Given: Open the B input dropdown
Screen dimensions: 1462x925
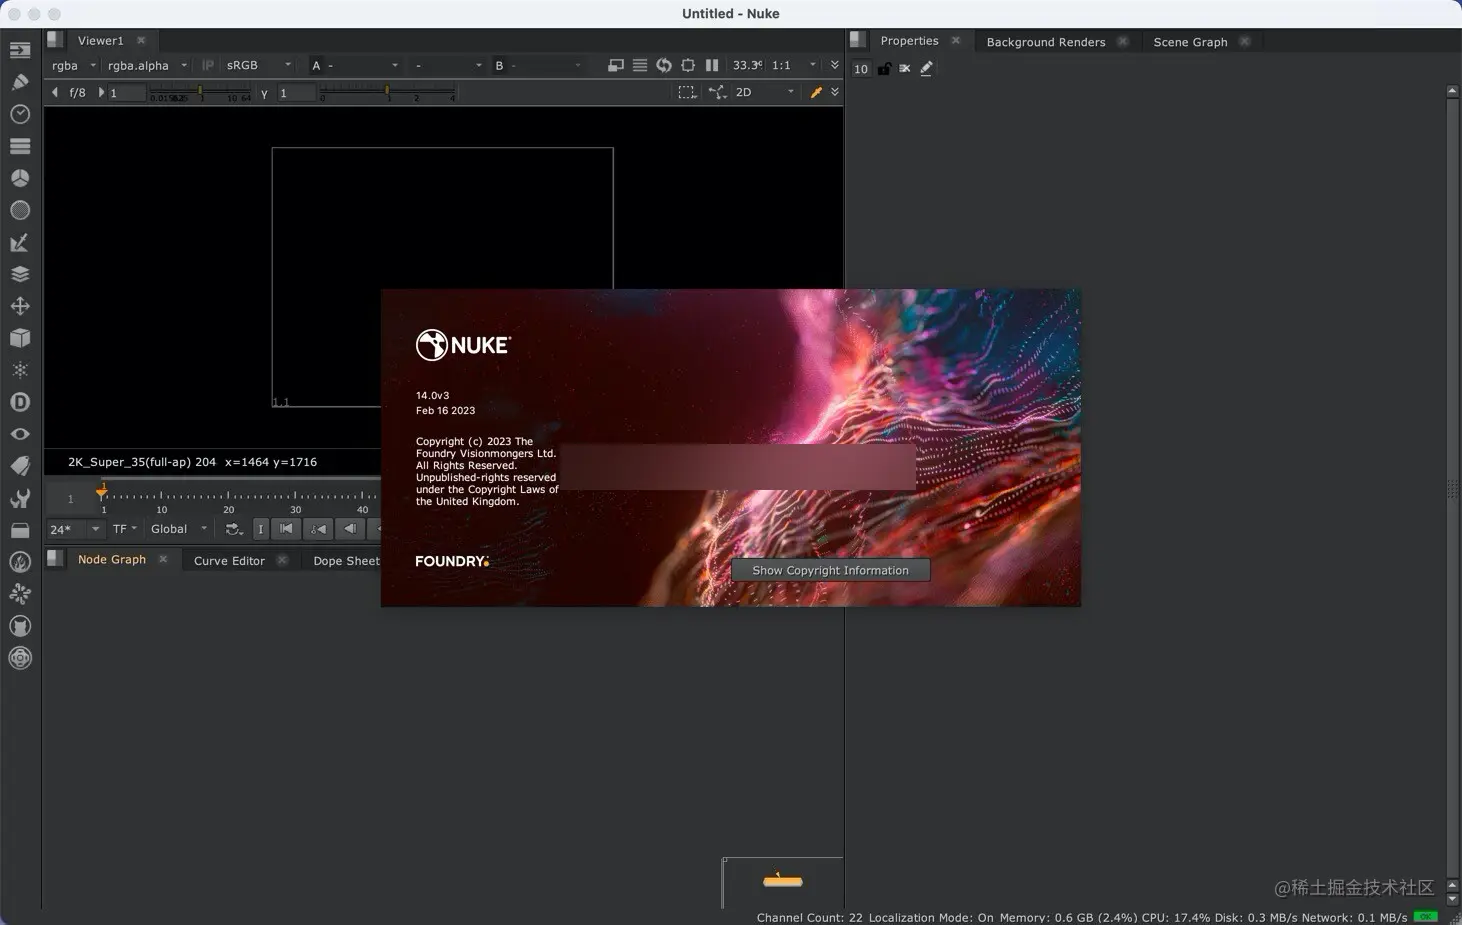Looking at the screenshot, I should point(537,65).
